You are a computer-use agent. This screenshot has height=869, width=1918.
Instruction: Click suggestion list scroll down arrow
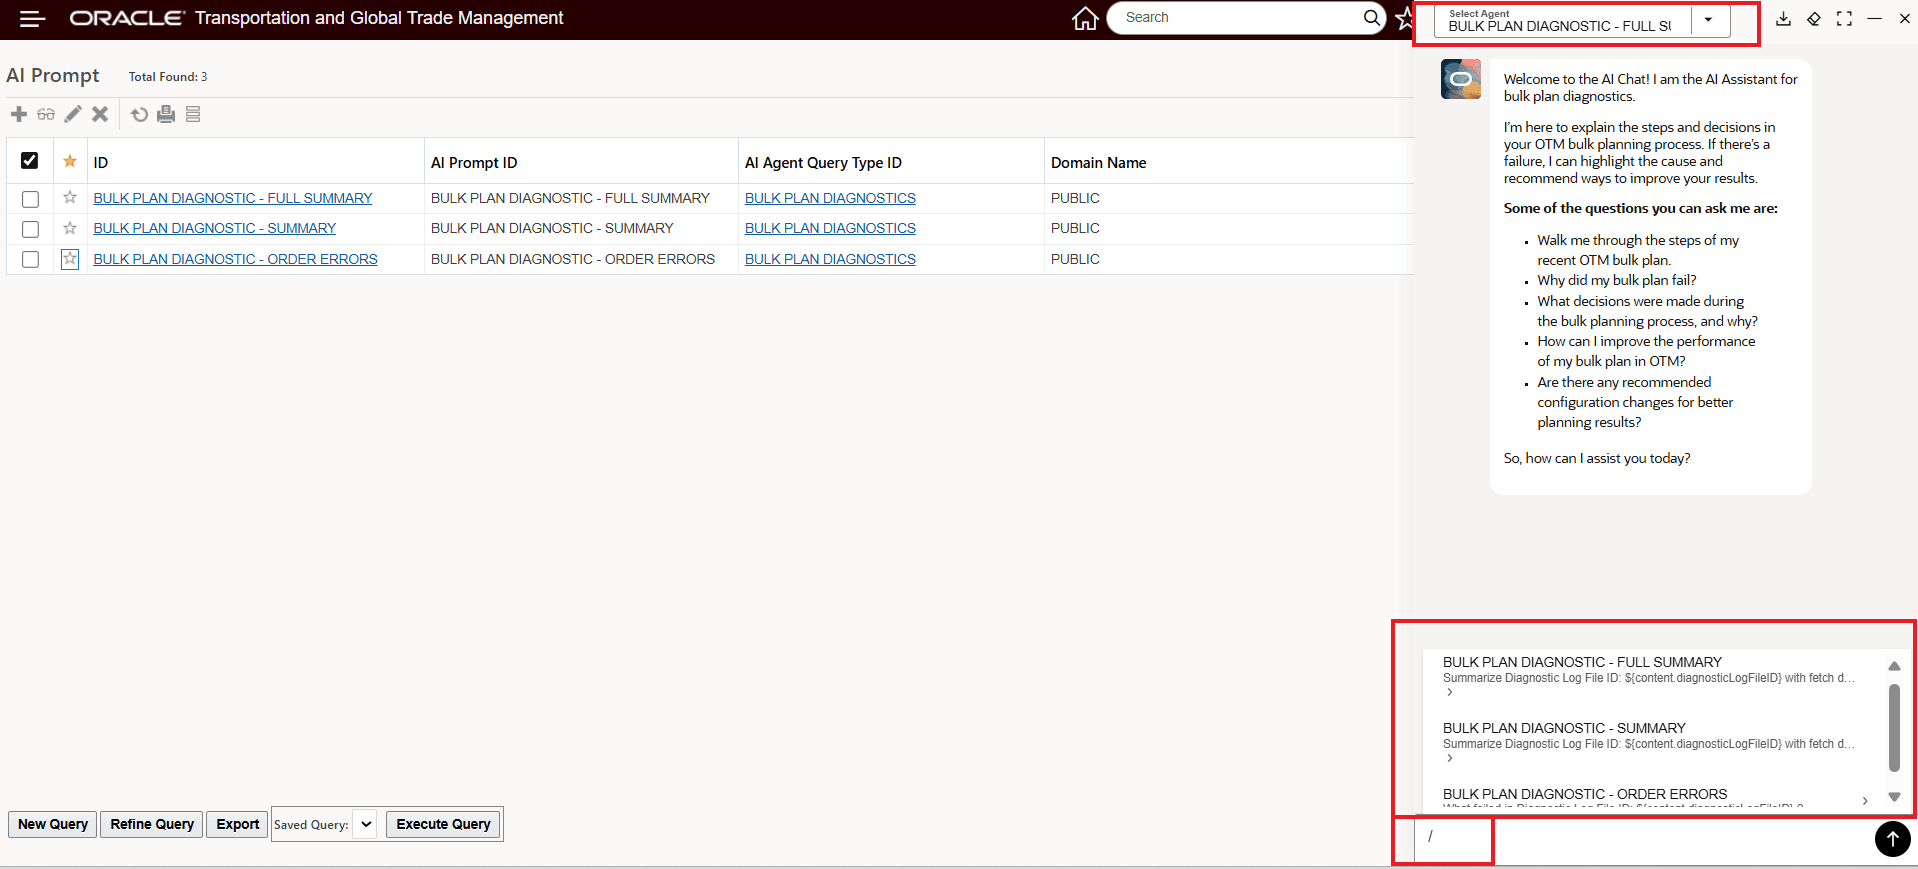pos(1894,797)
